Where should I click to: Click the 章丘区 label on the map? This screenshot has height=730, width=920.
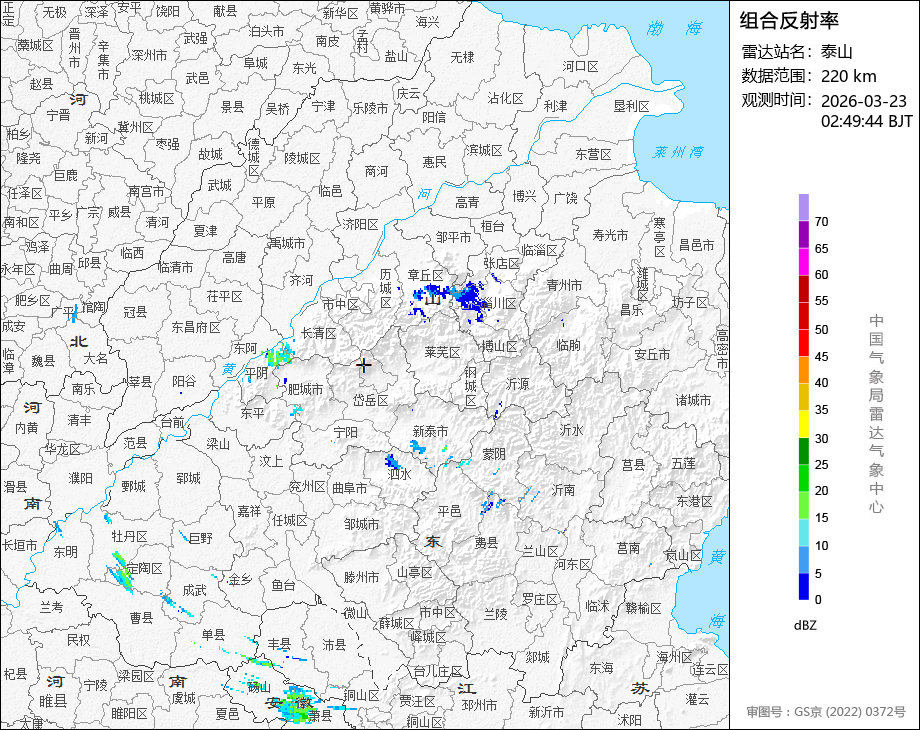pos(425,275)
